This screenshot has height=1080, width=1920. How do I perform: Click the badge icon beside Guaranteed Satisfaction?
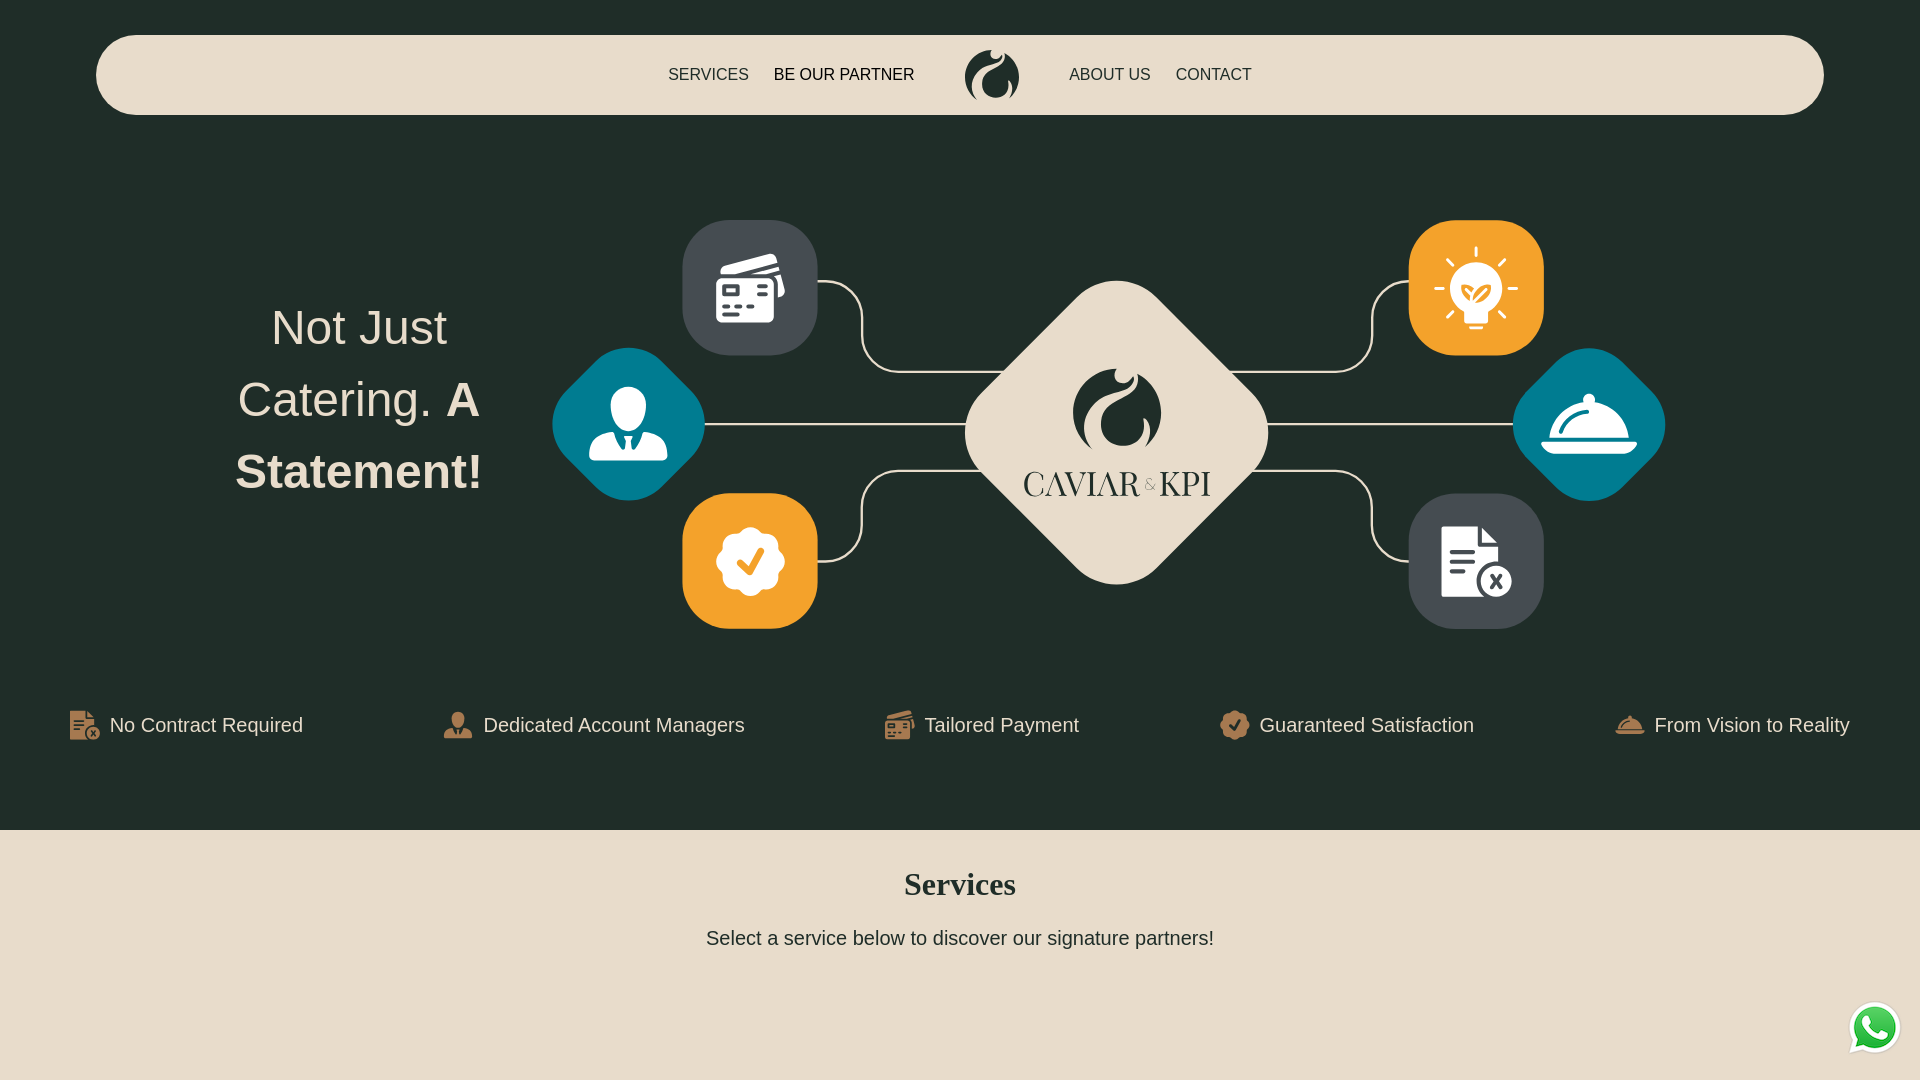tap(1235, 725)
